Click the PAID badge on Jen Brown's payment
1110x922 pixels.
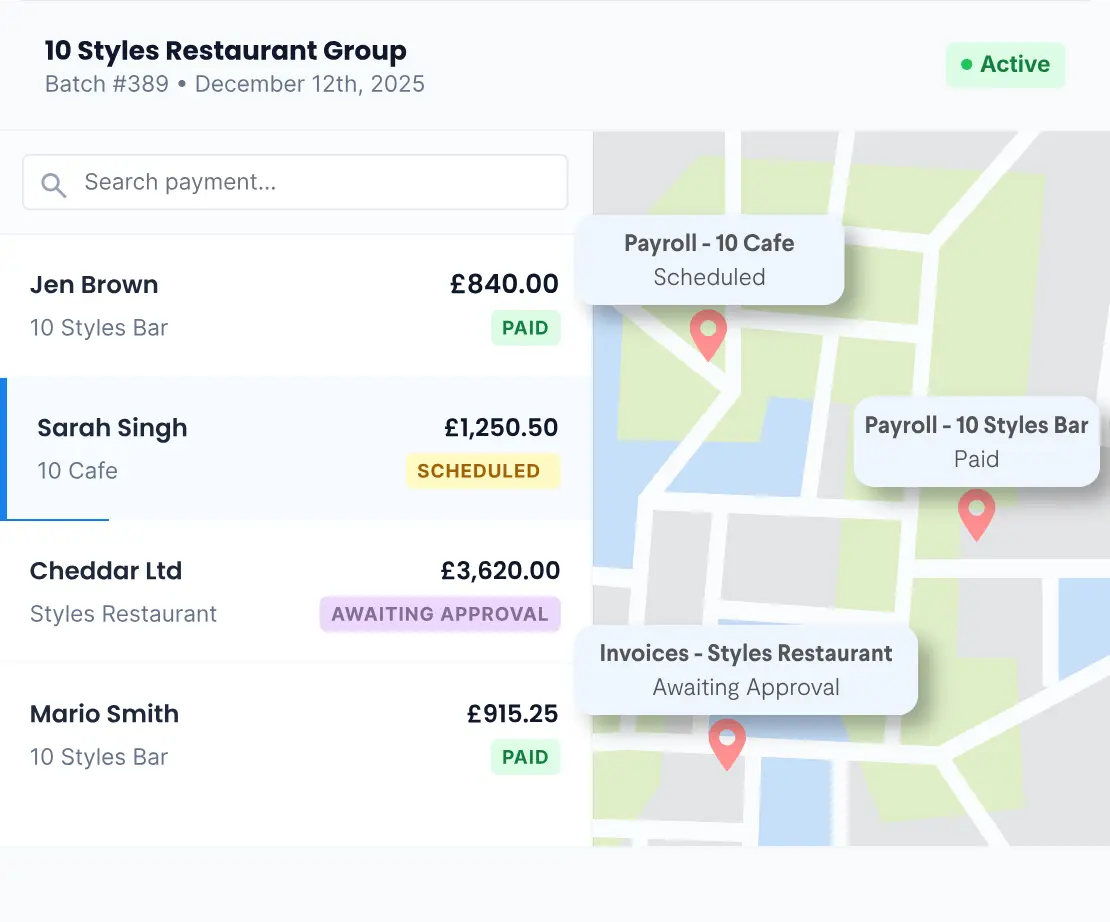[525, 327]
